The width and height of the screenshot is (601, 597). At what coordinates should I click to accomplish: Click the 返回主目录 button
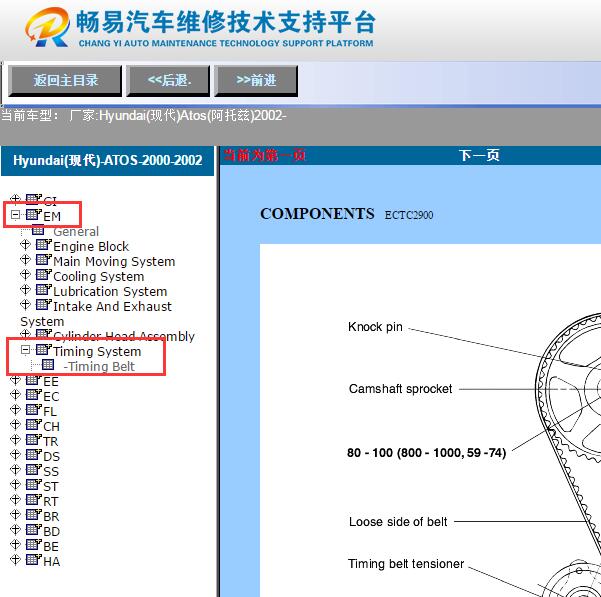tap(65, 80)
